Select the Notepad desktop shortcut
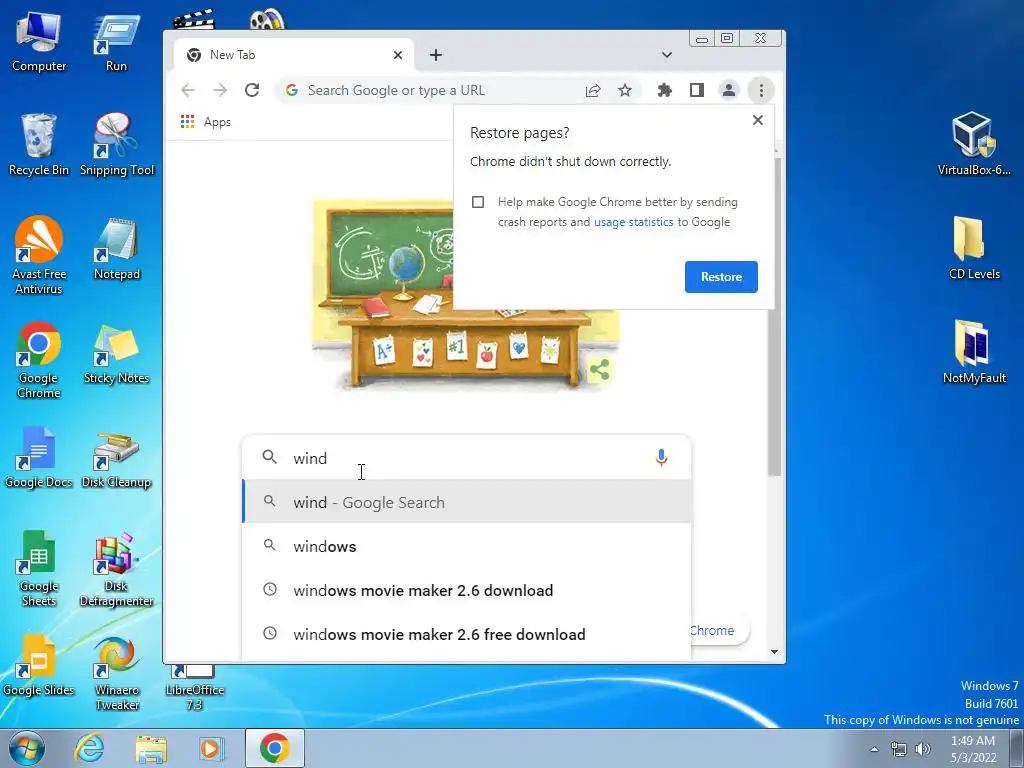The width and height of the screenshot is (1024, 768). (116, 249)
